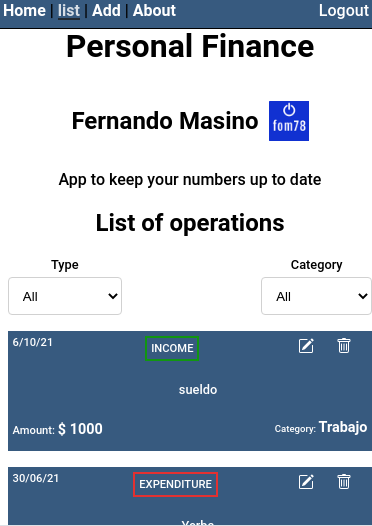This screenshot has width=372, height=526.
Task: Edit the 30/06/21 expenditure operation
Action: point(306,482)
